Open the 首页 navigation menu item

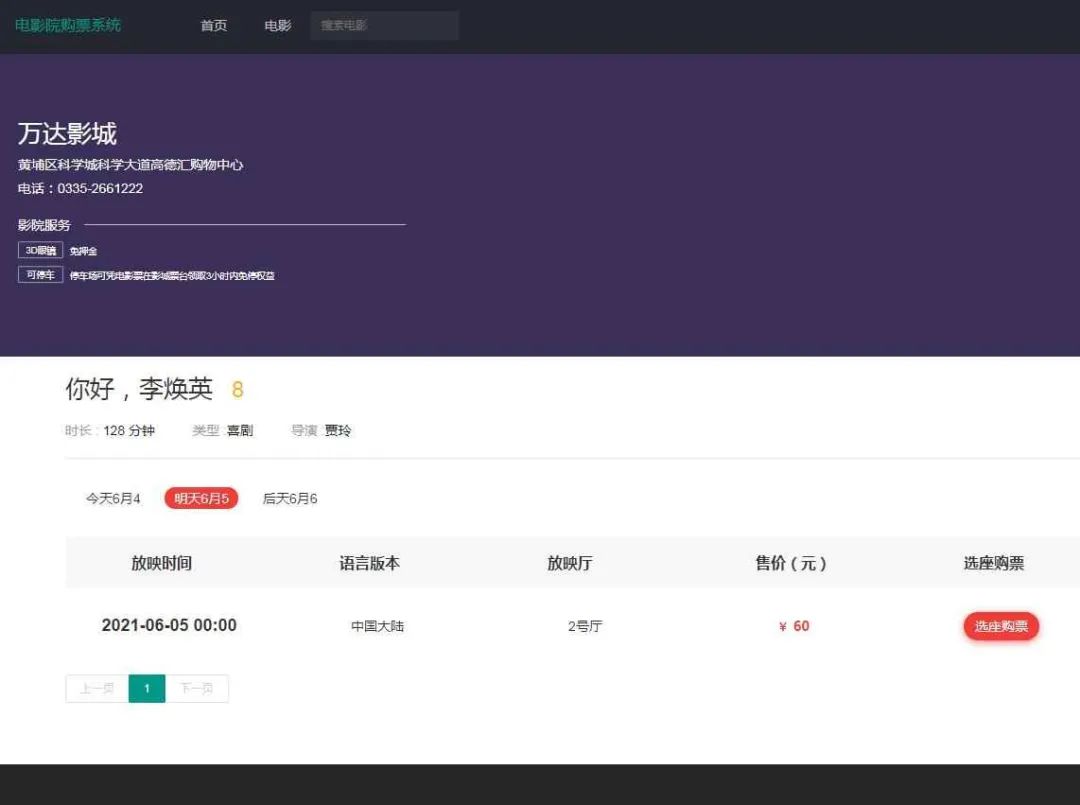(213, 26)
